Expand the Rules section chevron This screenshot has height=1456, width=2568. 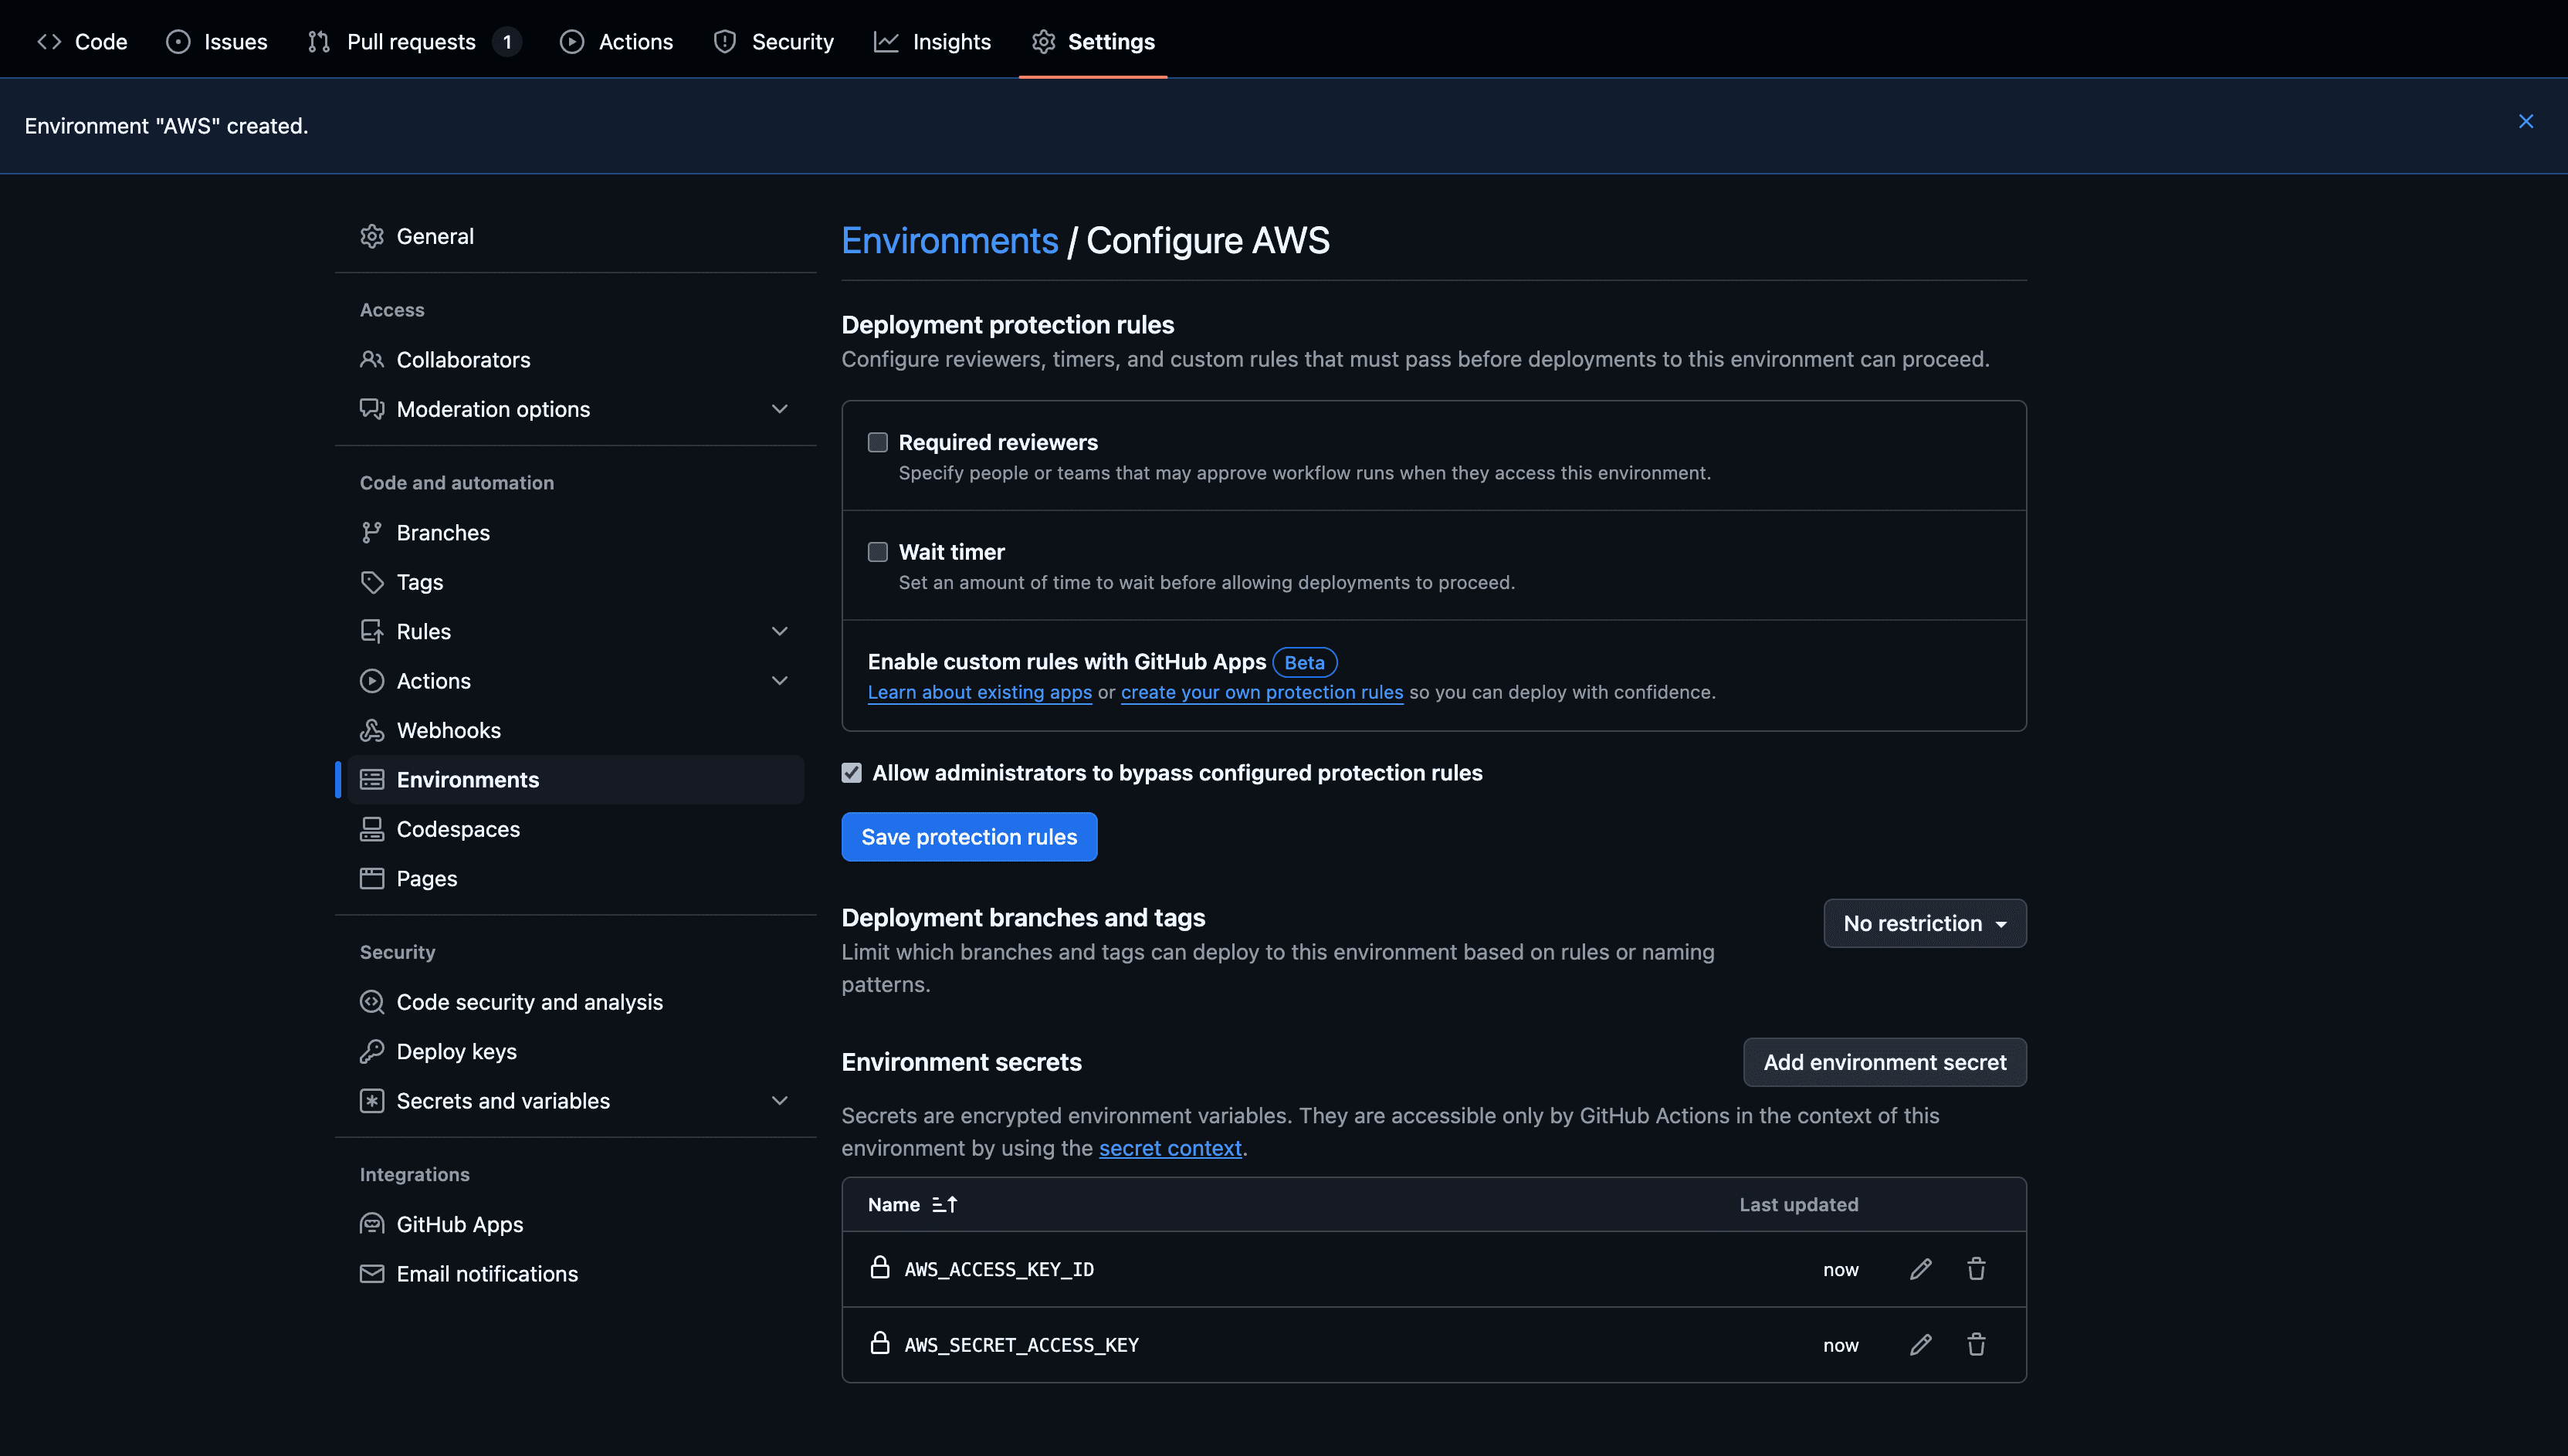click(x=780, y=631)
